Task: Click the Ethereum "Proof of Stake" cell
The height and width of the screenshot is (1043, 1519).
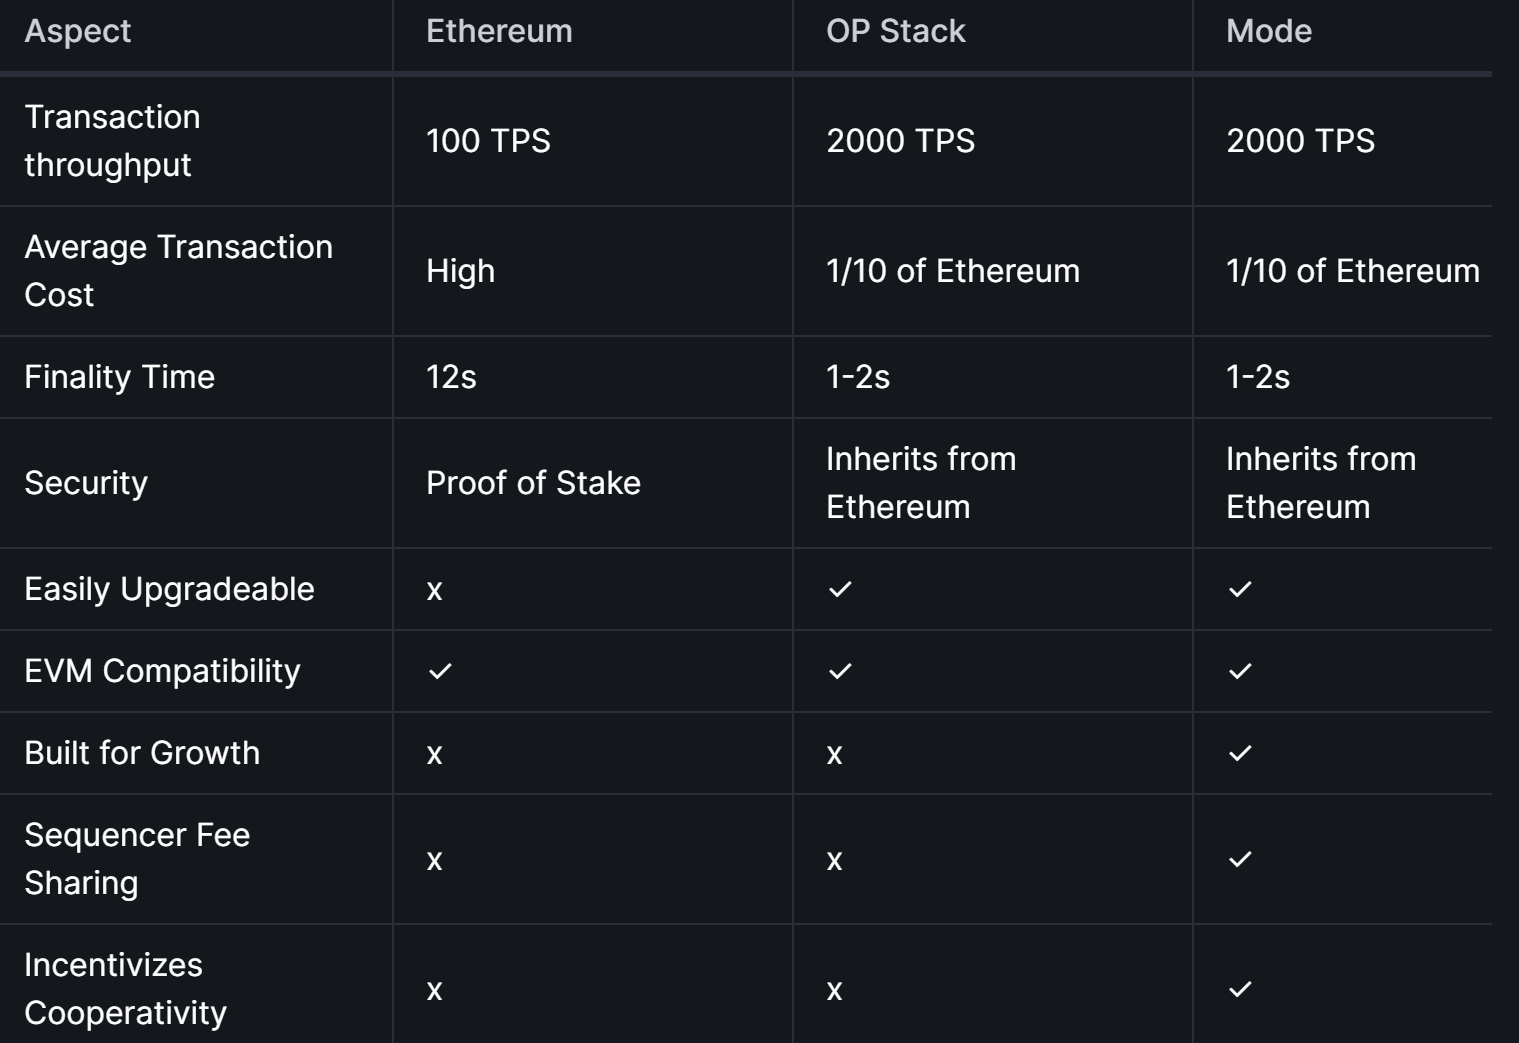Action: (533, 483)
